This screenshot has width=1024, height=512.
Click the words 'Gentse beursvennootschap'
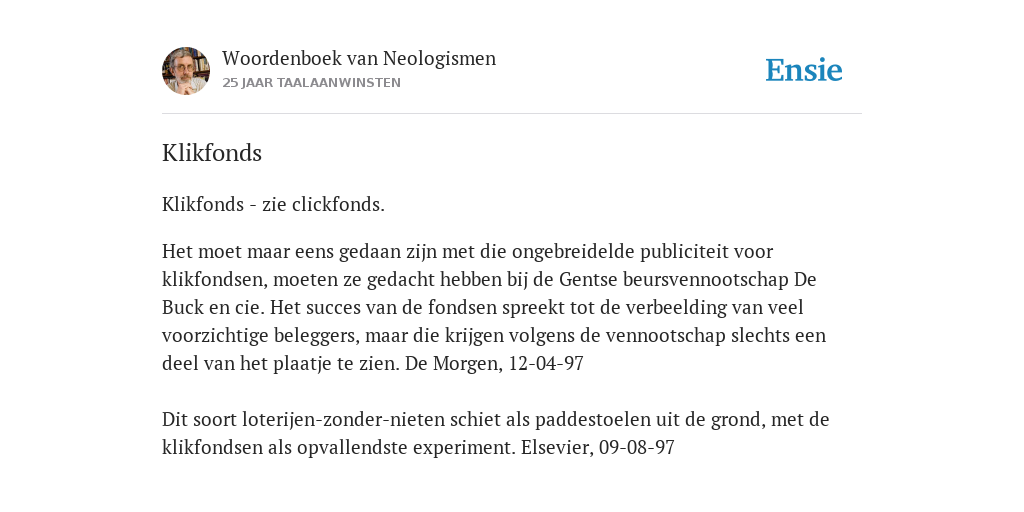674,280
